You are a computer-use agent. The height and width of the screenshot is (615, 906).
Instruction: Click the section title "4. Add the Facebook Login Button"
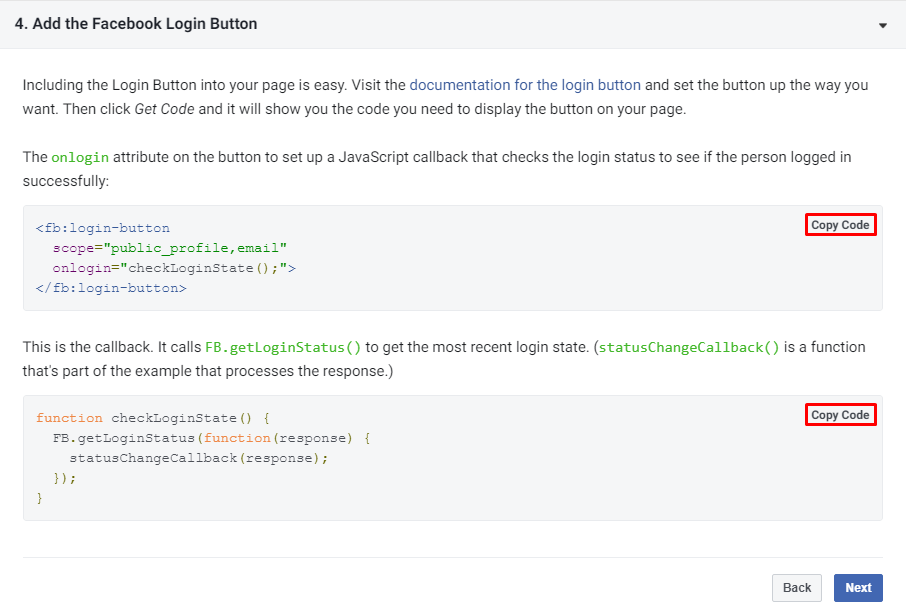point(136,24)
